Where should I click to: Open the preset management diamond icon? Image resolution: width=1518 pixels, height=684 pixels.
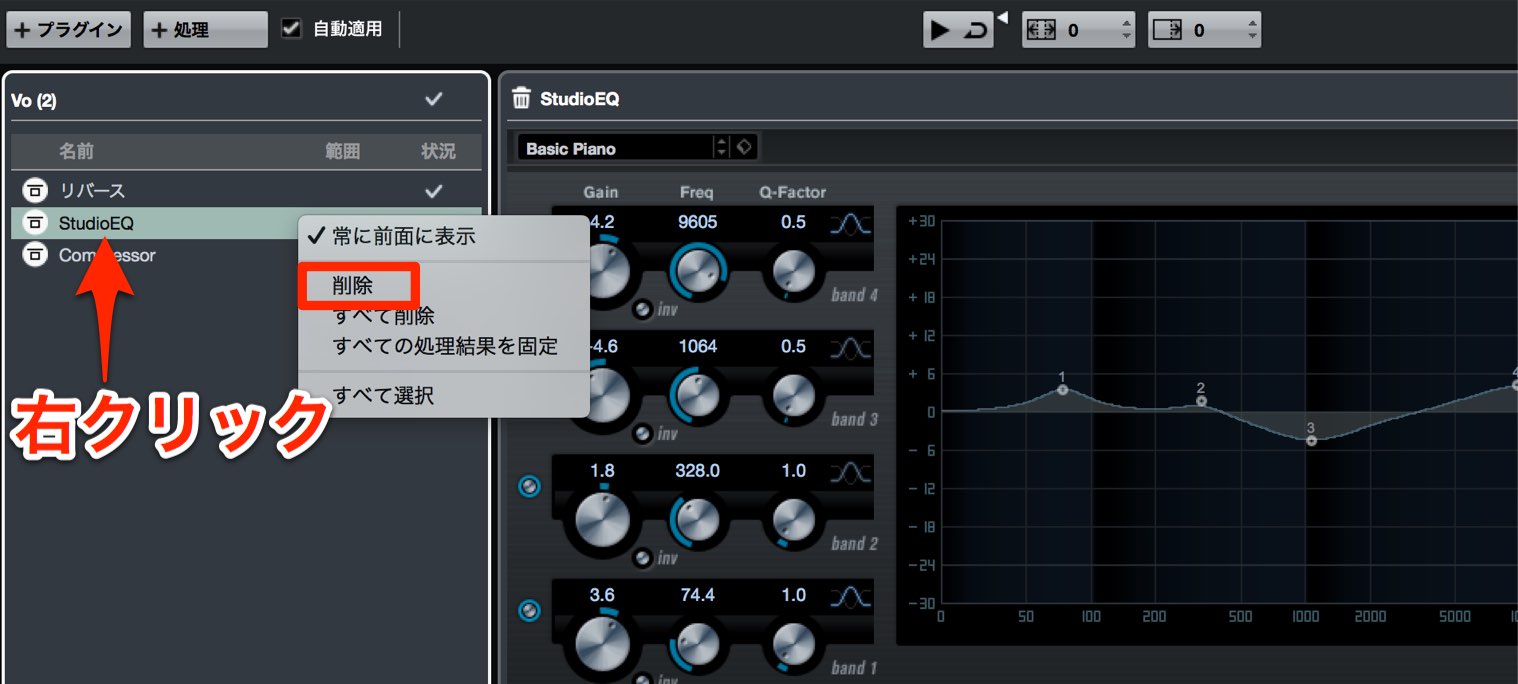click(x=745, y=147)
